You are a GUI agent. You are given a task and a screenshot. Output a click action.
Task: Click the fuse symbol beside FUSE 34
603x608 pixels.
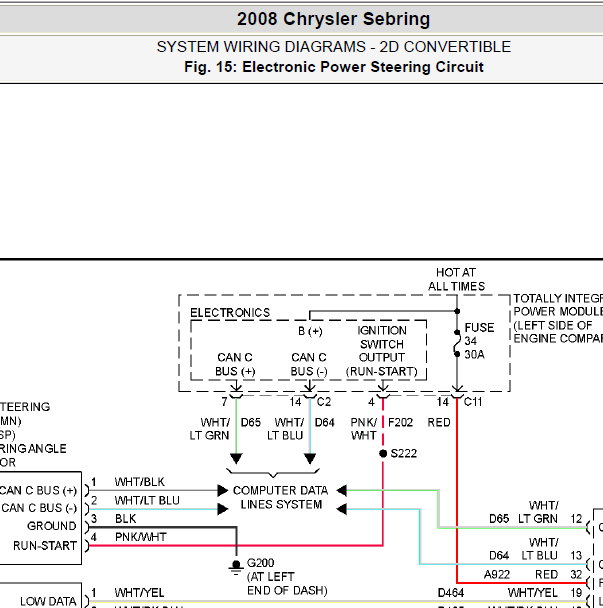[457, 343]
